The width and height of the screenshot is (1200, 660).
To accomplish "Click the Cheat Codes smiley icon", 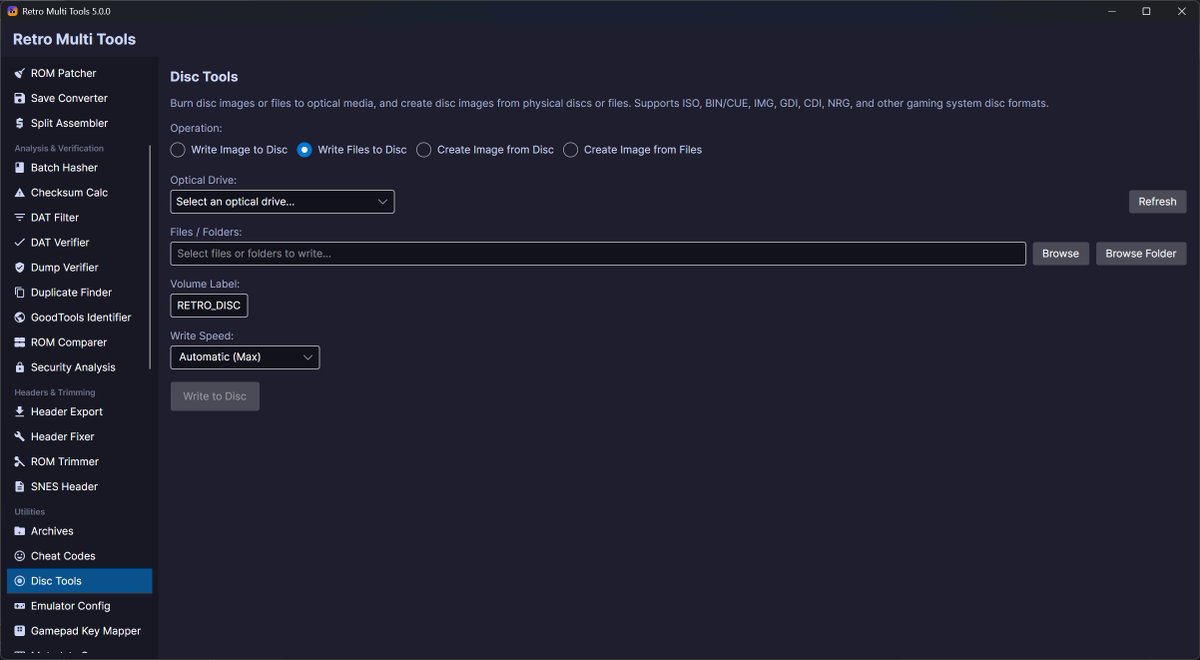I will coord(20,556).
